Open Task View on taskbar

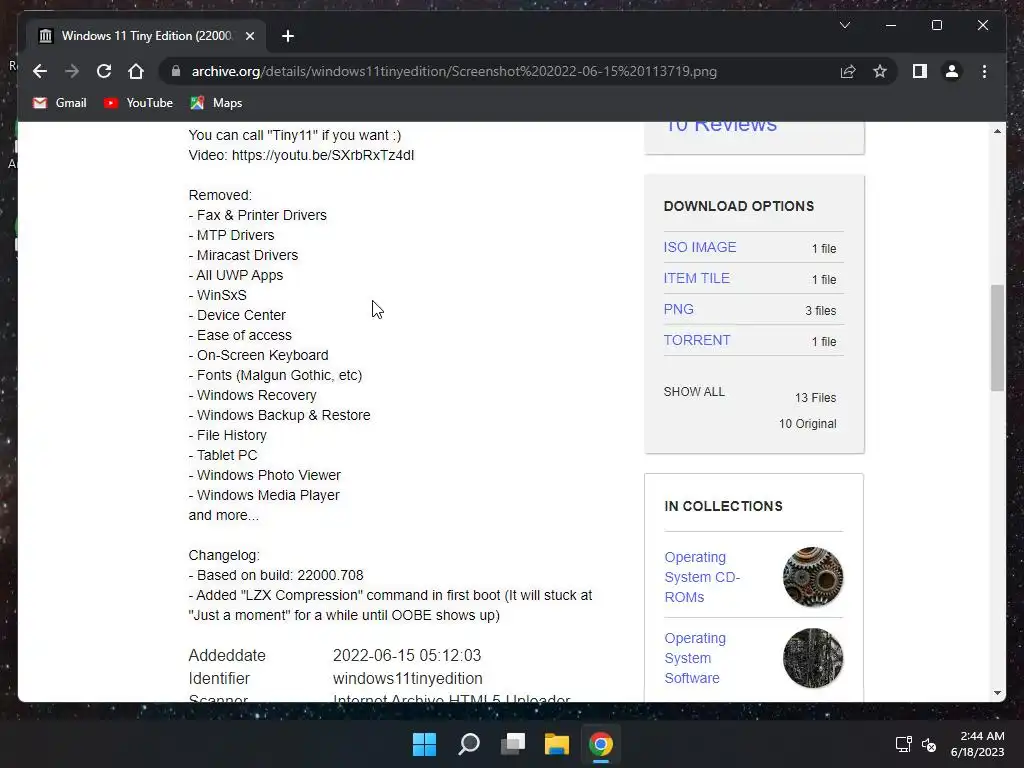tap(513, 744)
